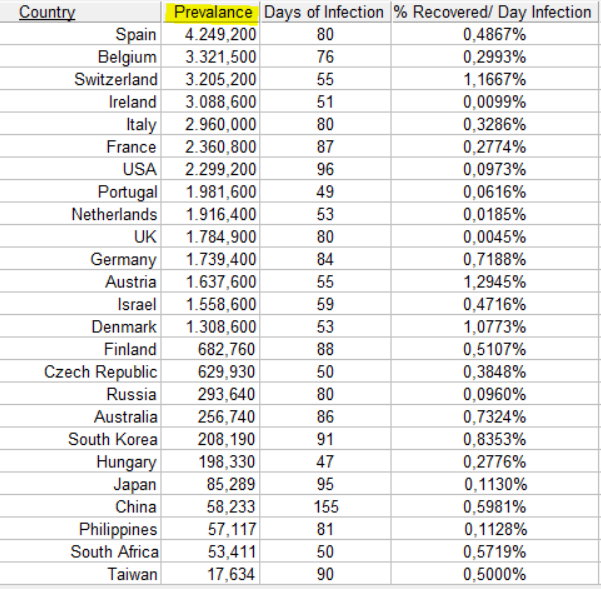
Task: Click Taiwan recovery rate 0,5000%
Action: click(494, 574)
